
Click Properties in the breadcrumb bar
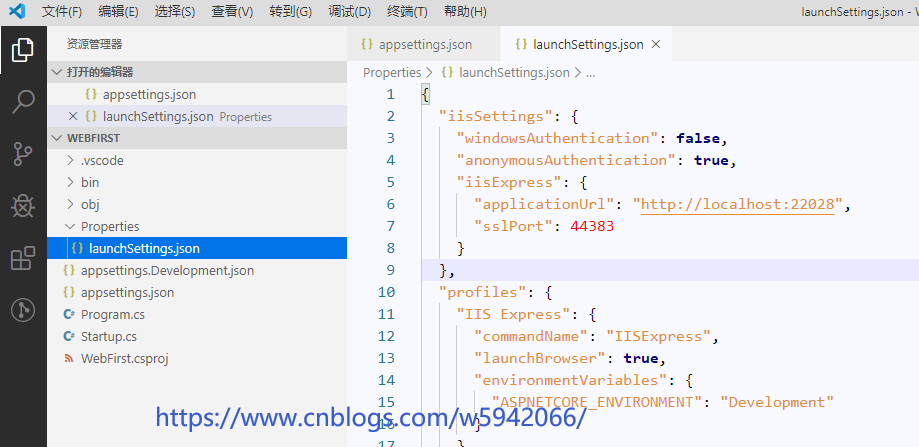point(391,72)
